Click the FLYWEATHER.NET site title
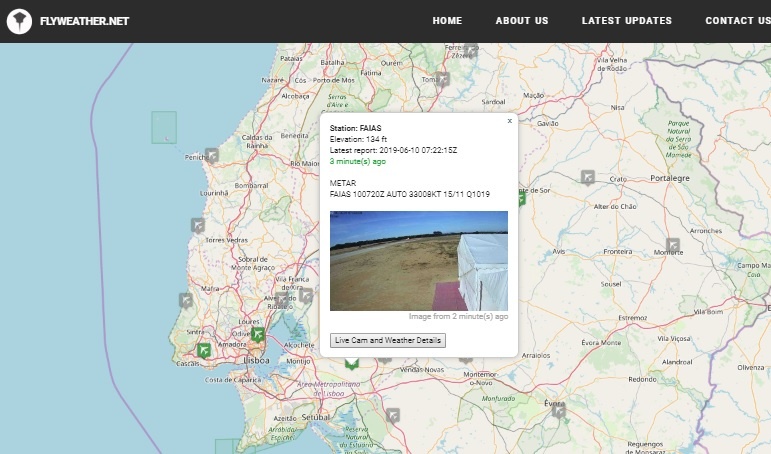This screenshot has height=454, width=771. (x=84, y=21)
